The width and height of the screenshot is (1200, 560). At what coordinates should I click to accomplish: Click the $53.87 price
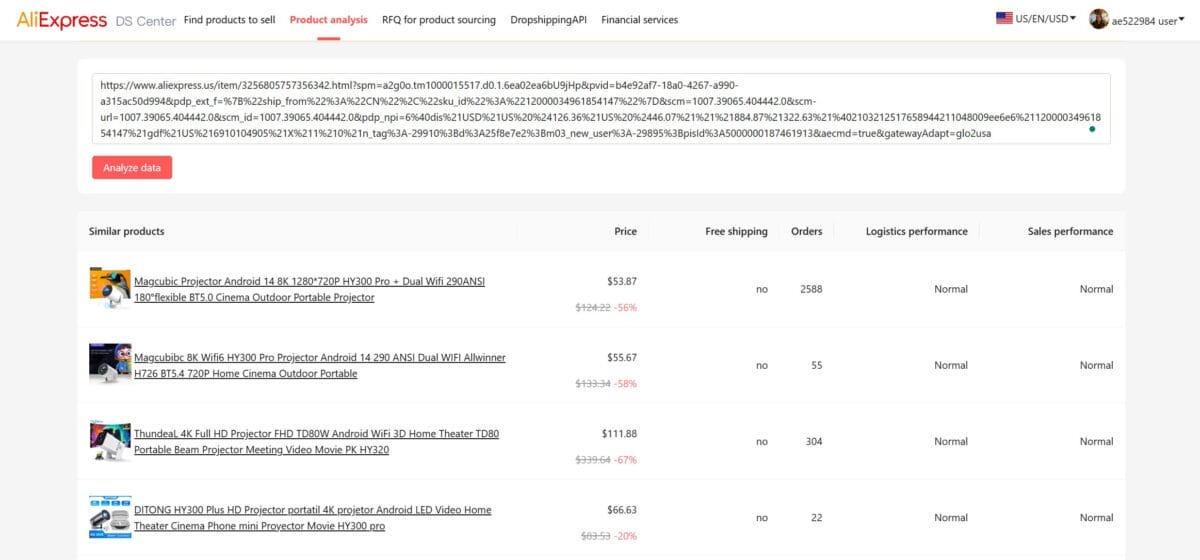pos(622,281)
